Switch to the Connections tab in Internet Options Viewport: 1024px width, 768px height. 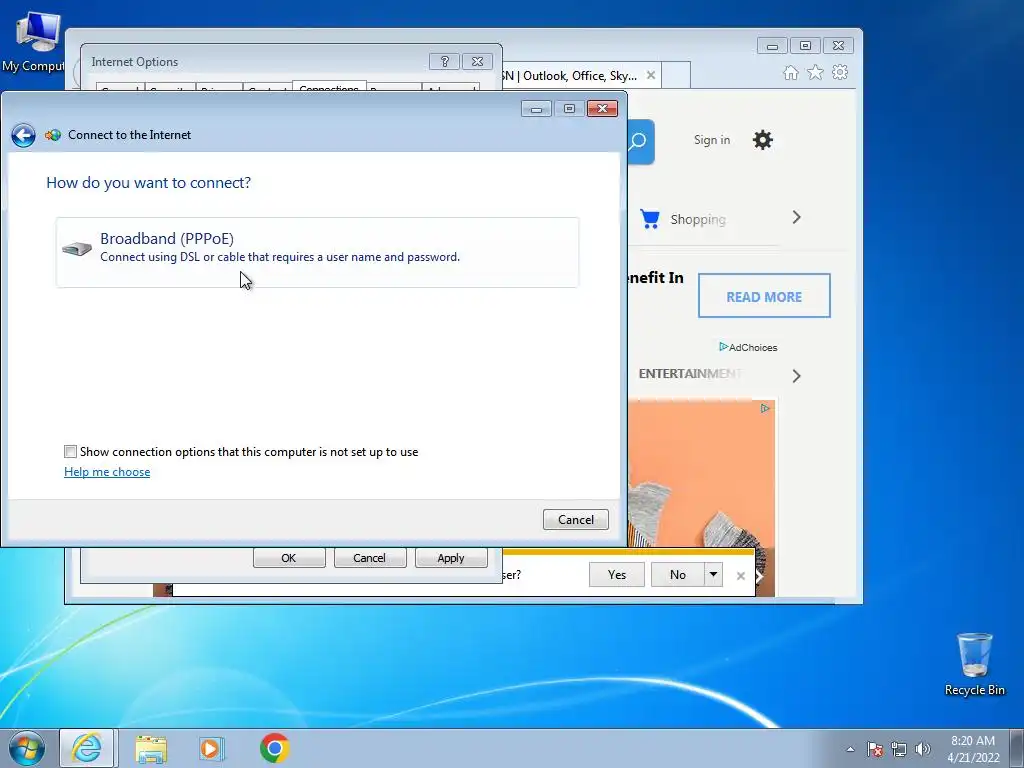[x=329, y=88]
